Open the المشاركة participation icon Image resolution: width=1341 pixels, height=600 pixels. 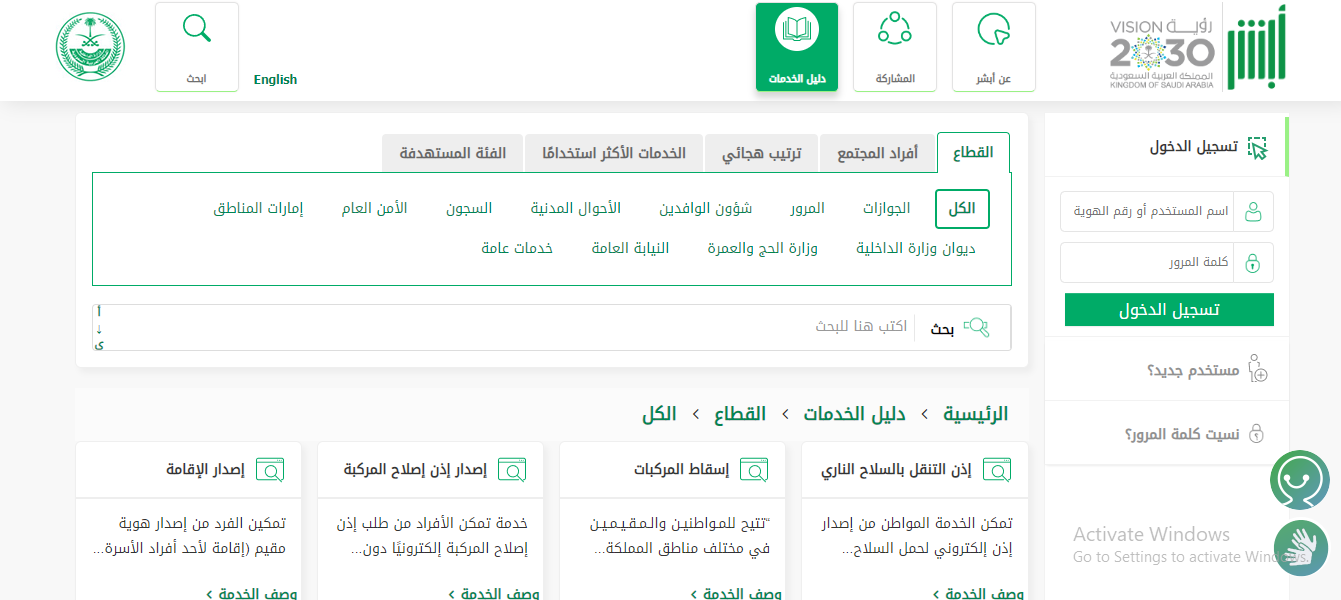click(x=894, y=29)
